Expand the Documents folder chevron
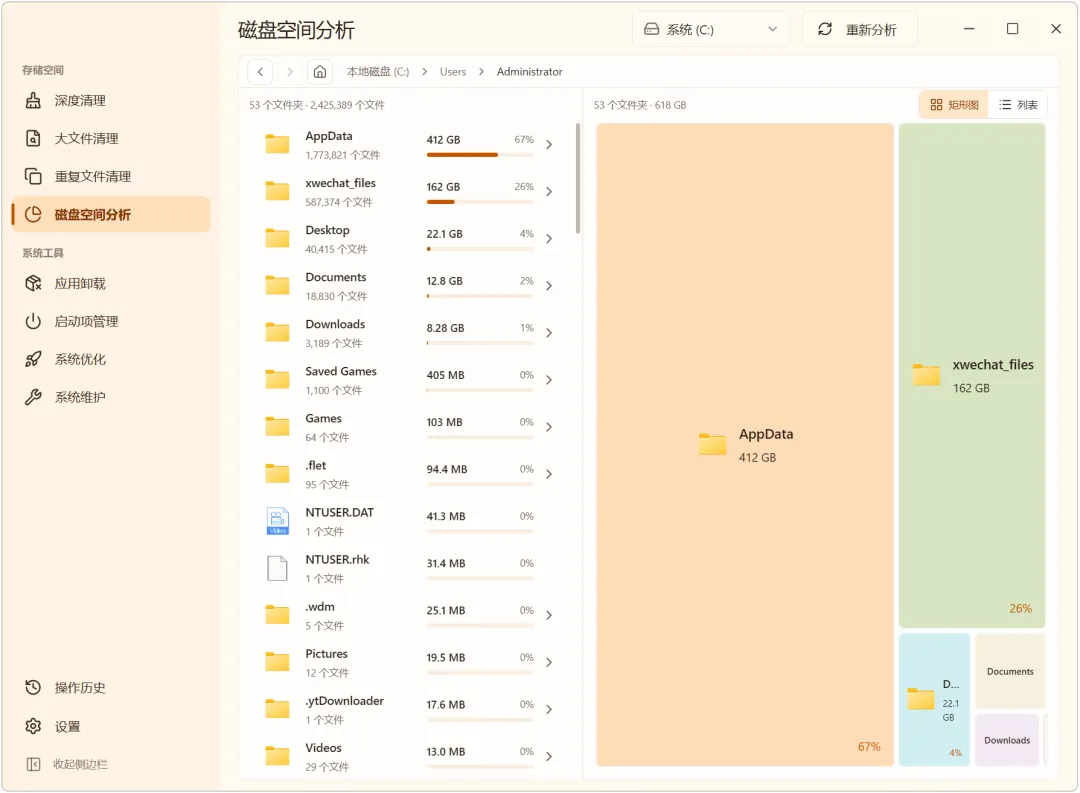 coord(549,286)
